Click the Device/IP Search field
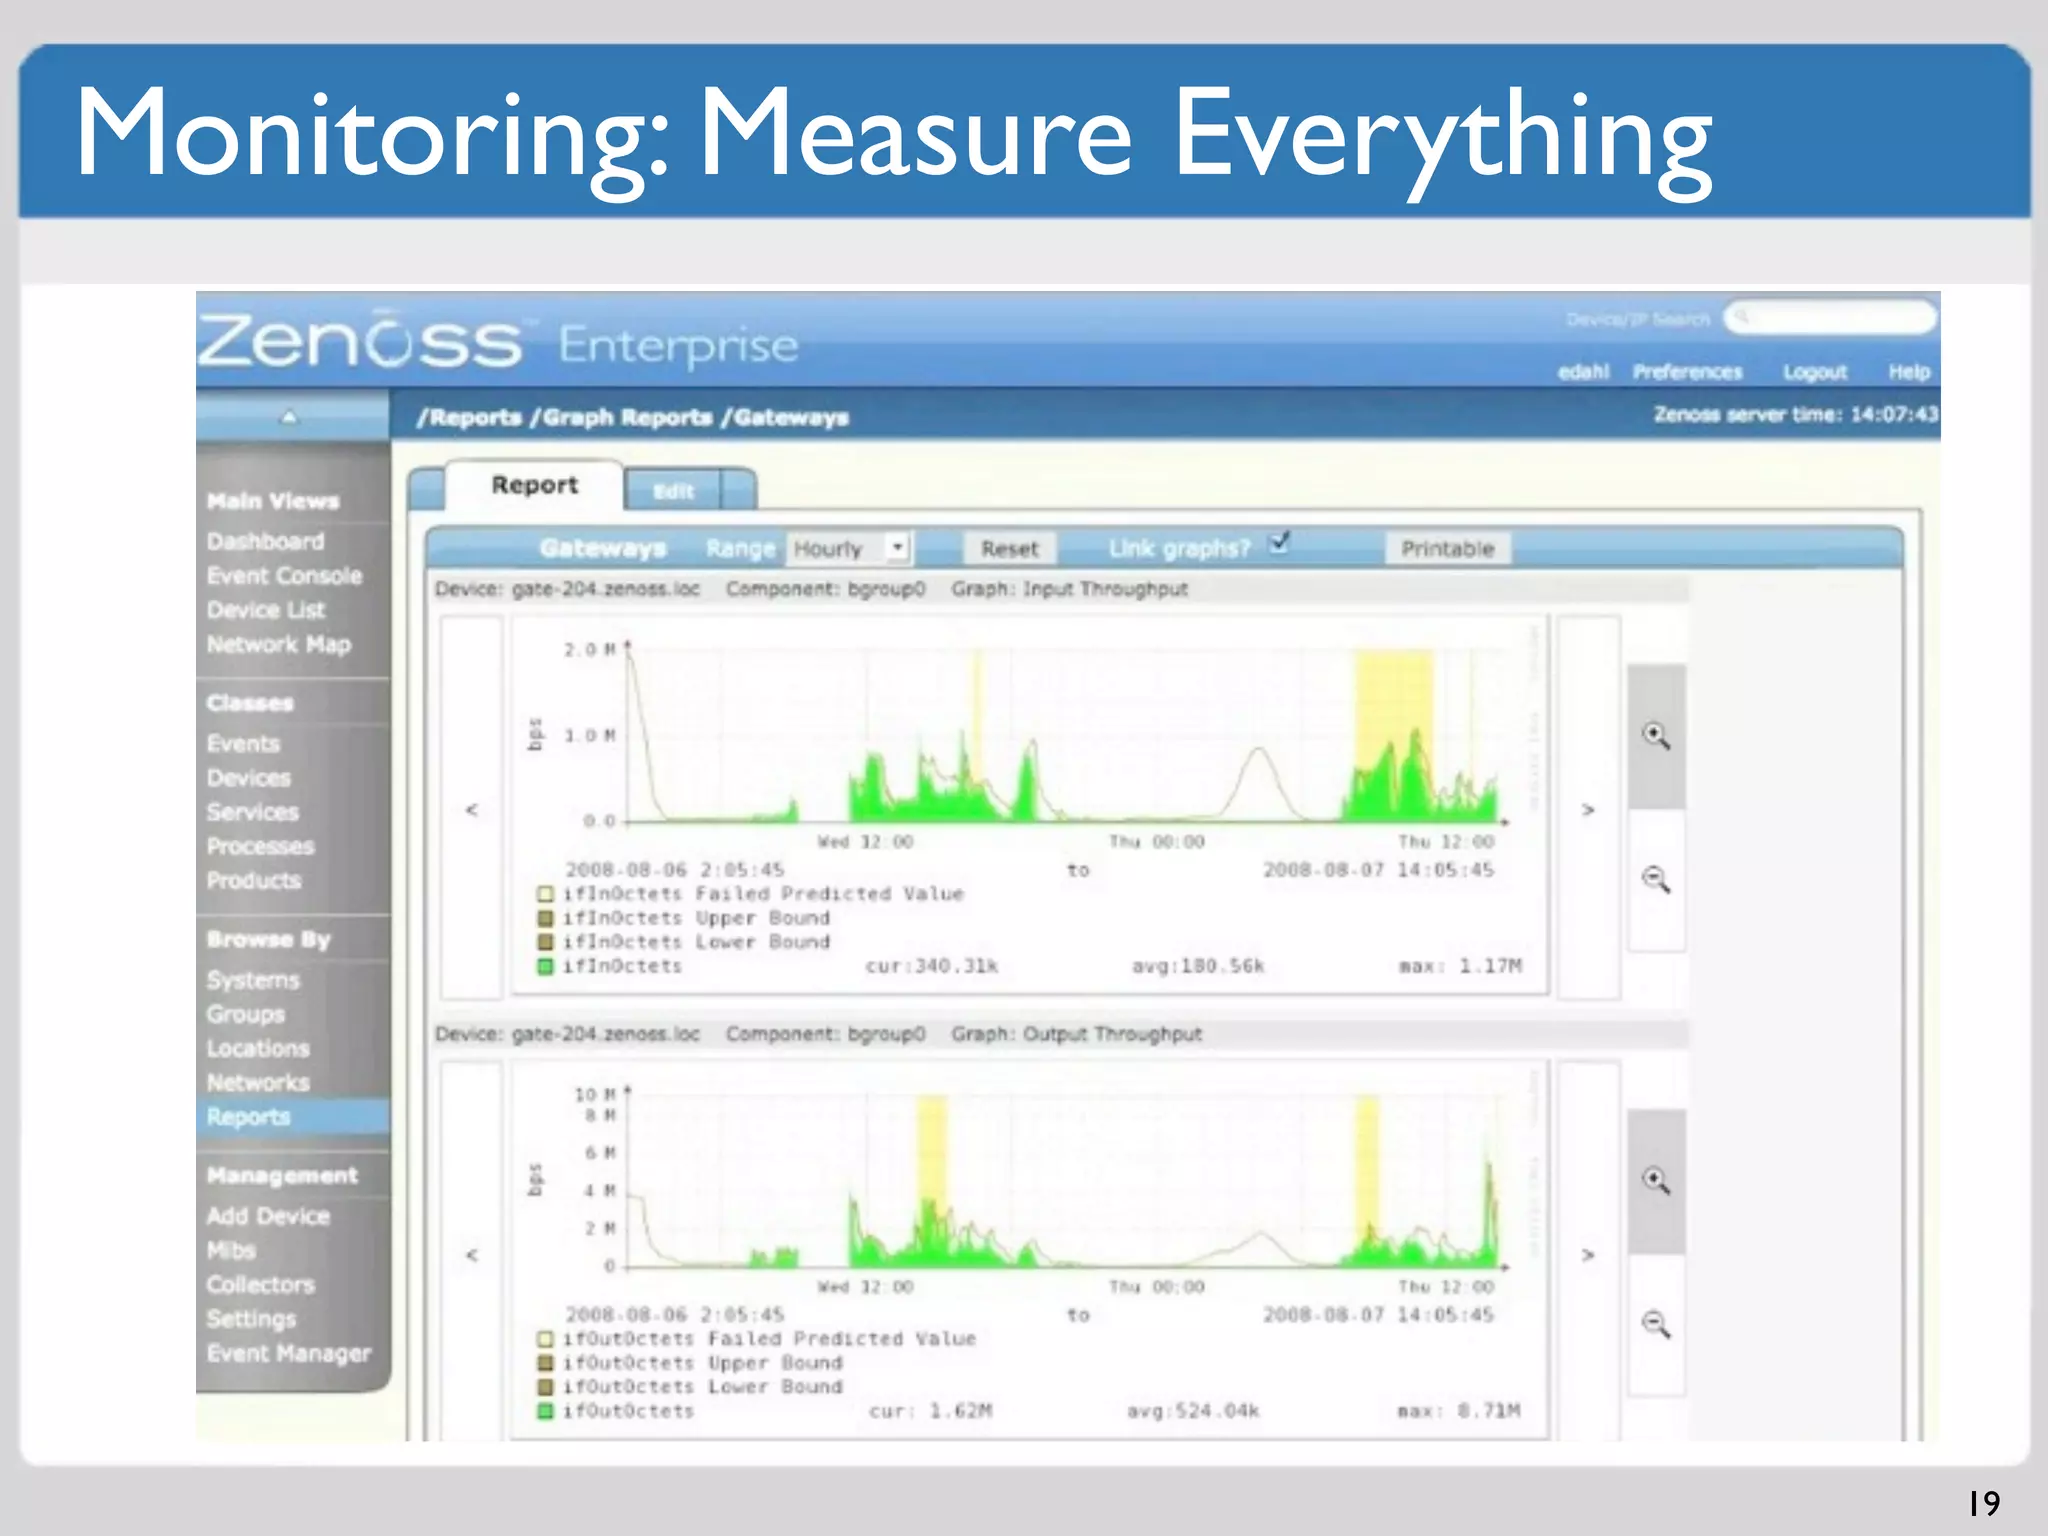This screenshot has height=1536, width=2048. point(1830,318)
